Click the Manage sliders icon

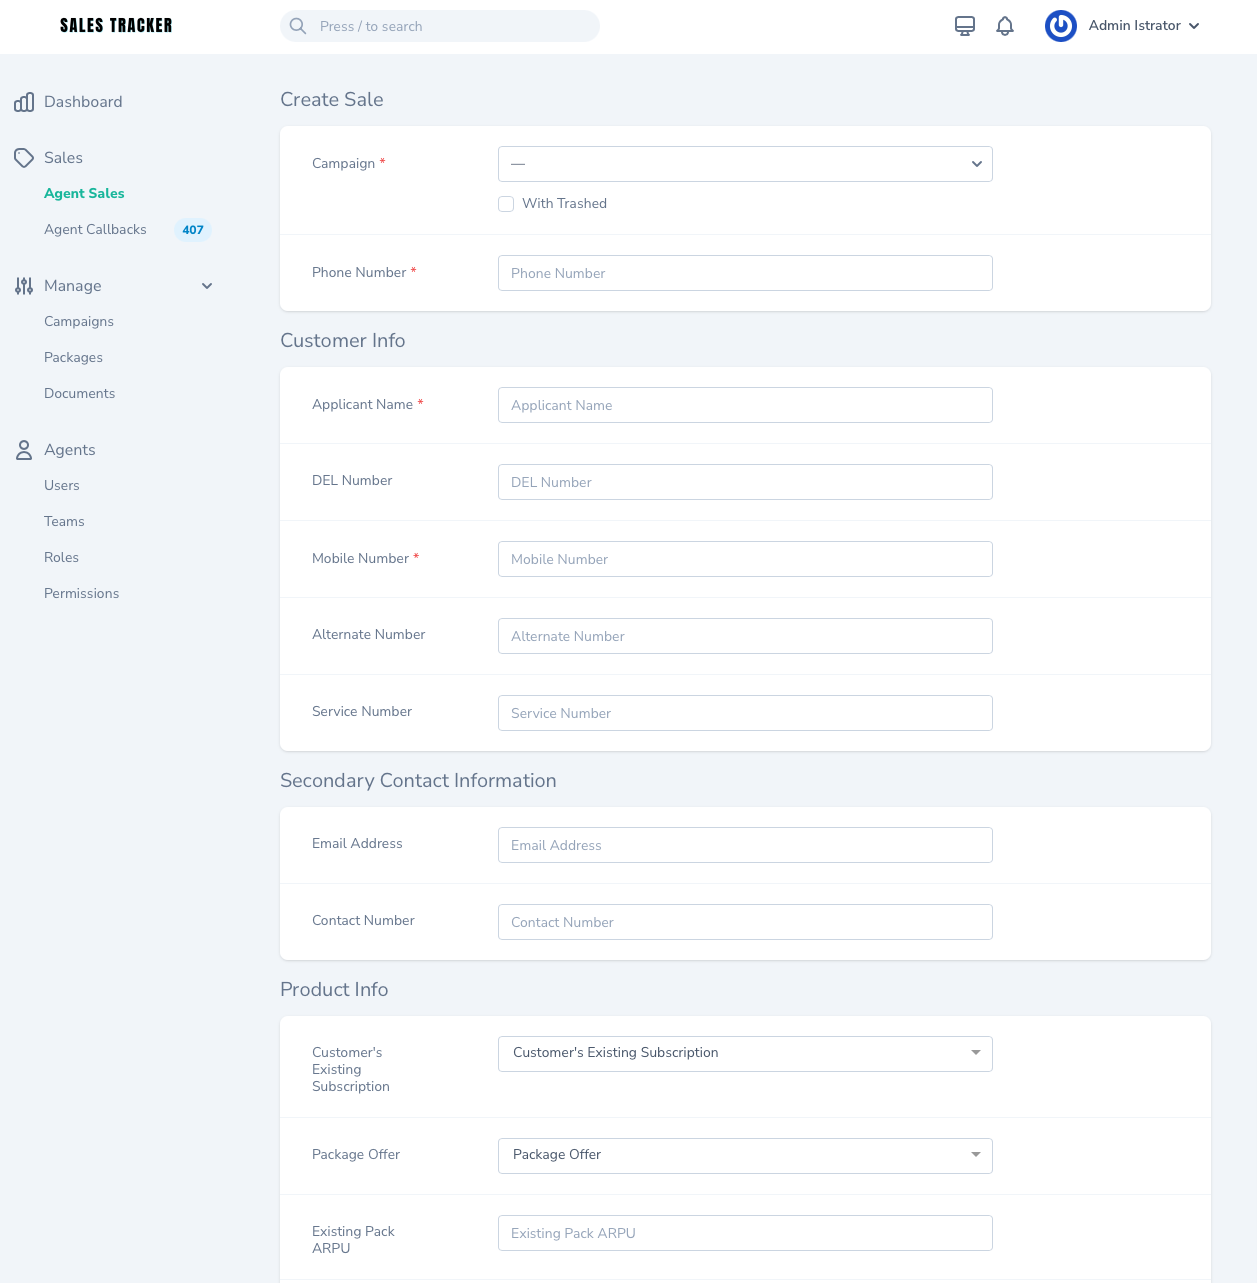pos(24,286)
